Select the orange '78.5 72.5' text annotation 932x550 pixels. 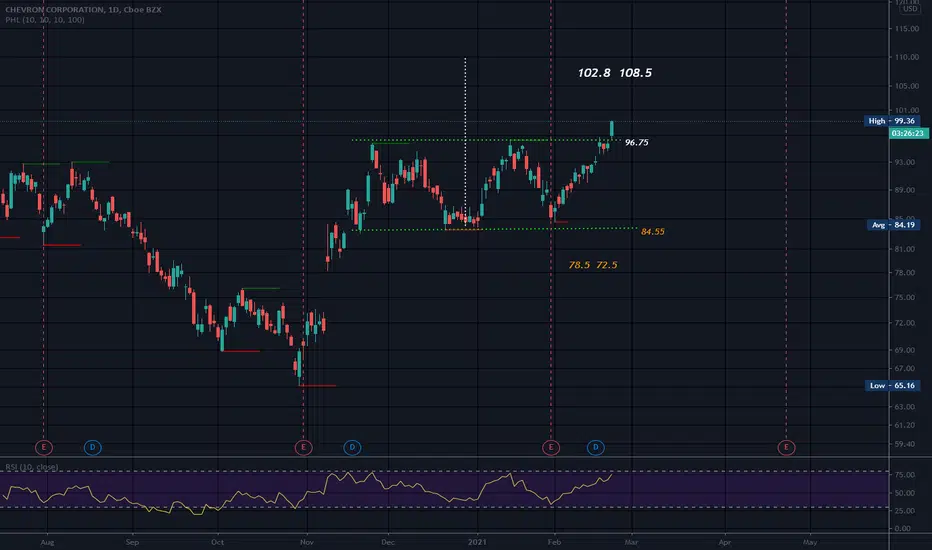(x=593, y=265)
